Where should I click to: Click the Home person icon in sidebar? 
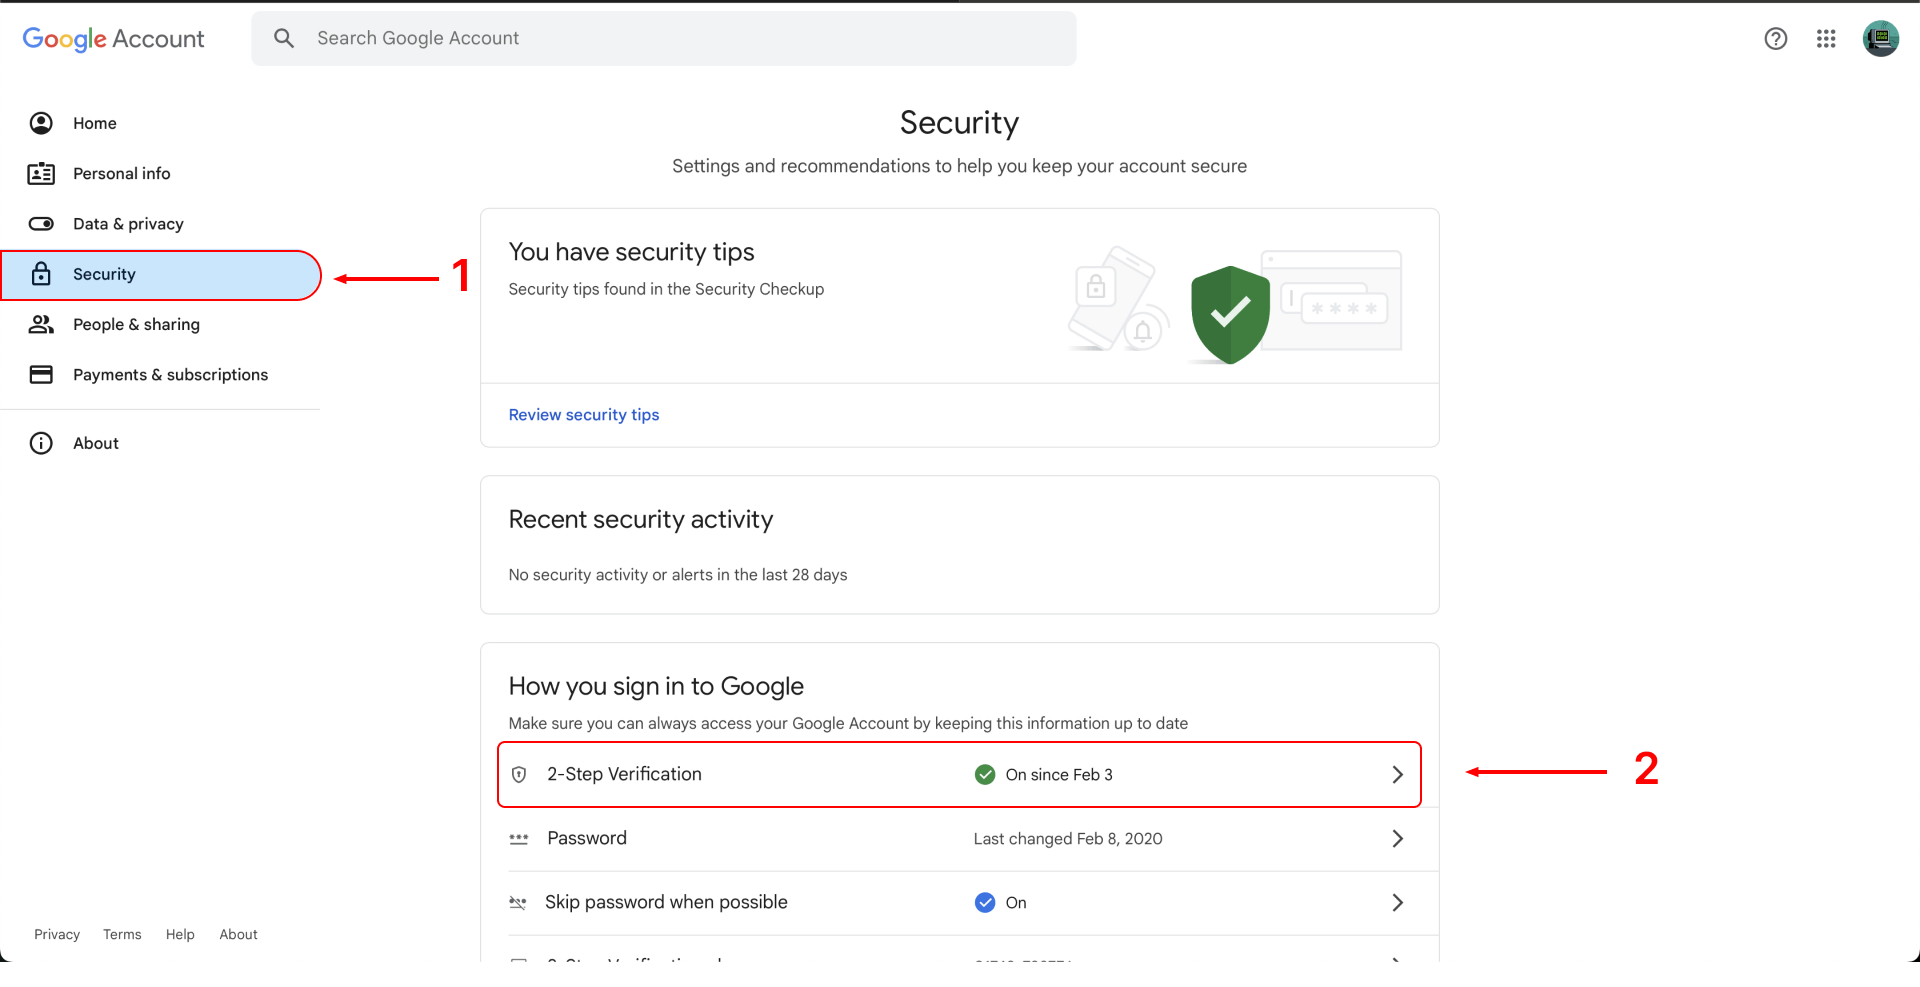pyautogui.click(x=41, y=123)
